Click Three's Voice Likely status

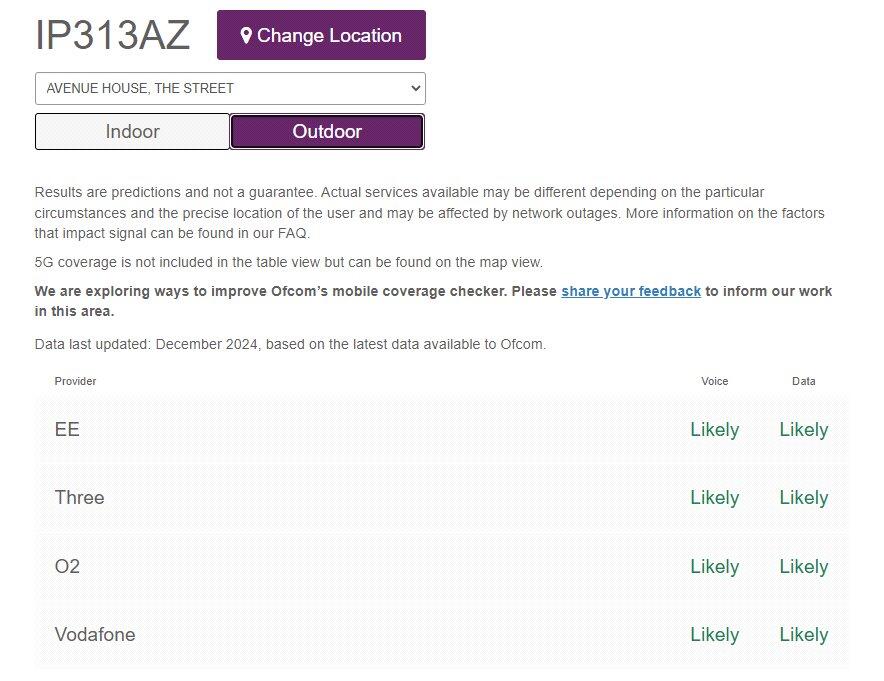coord(715,498)
